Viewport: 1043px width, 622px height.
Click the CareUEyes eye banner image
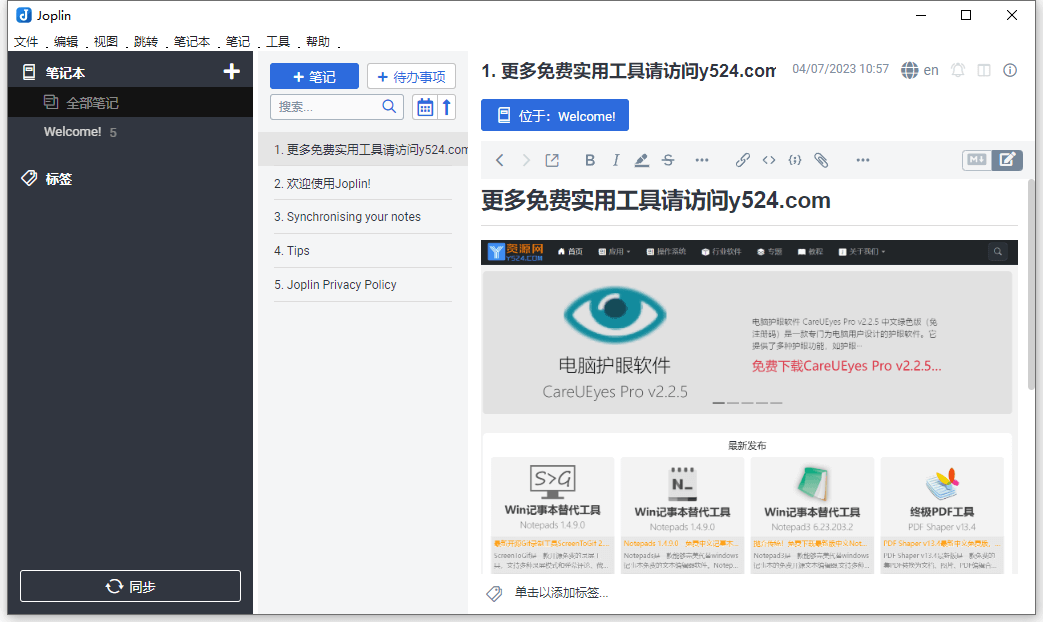[x=615, y=314]
